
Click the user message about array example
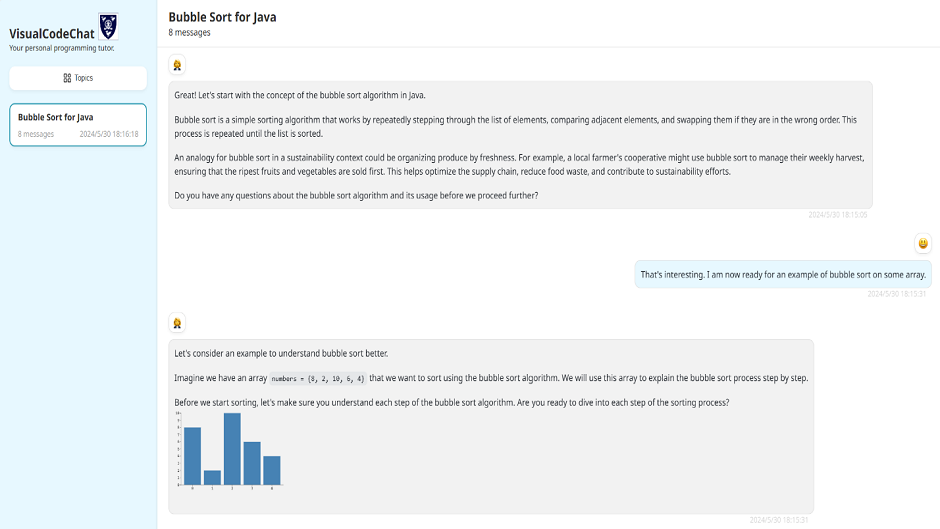pos(783,275)
